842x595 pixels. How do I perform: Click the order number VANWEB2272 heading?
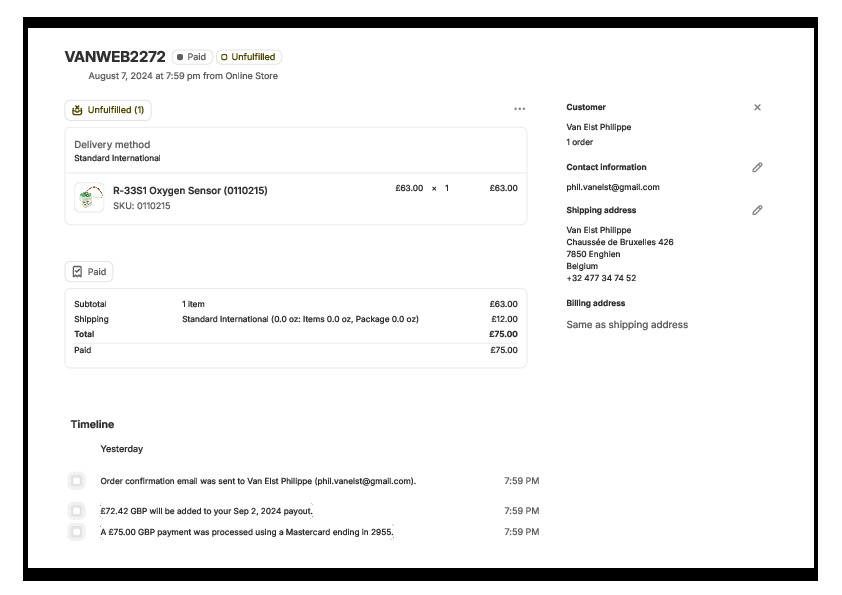tap(115, 57)
